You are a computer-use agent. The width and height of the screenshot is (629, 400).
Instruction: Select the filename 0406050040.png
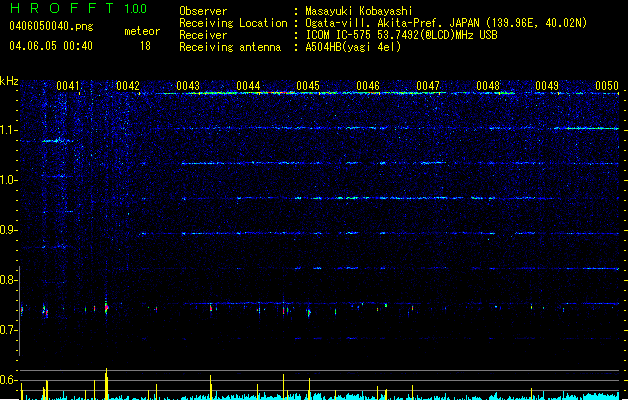[x=51, y=26]
